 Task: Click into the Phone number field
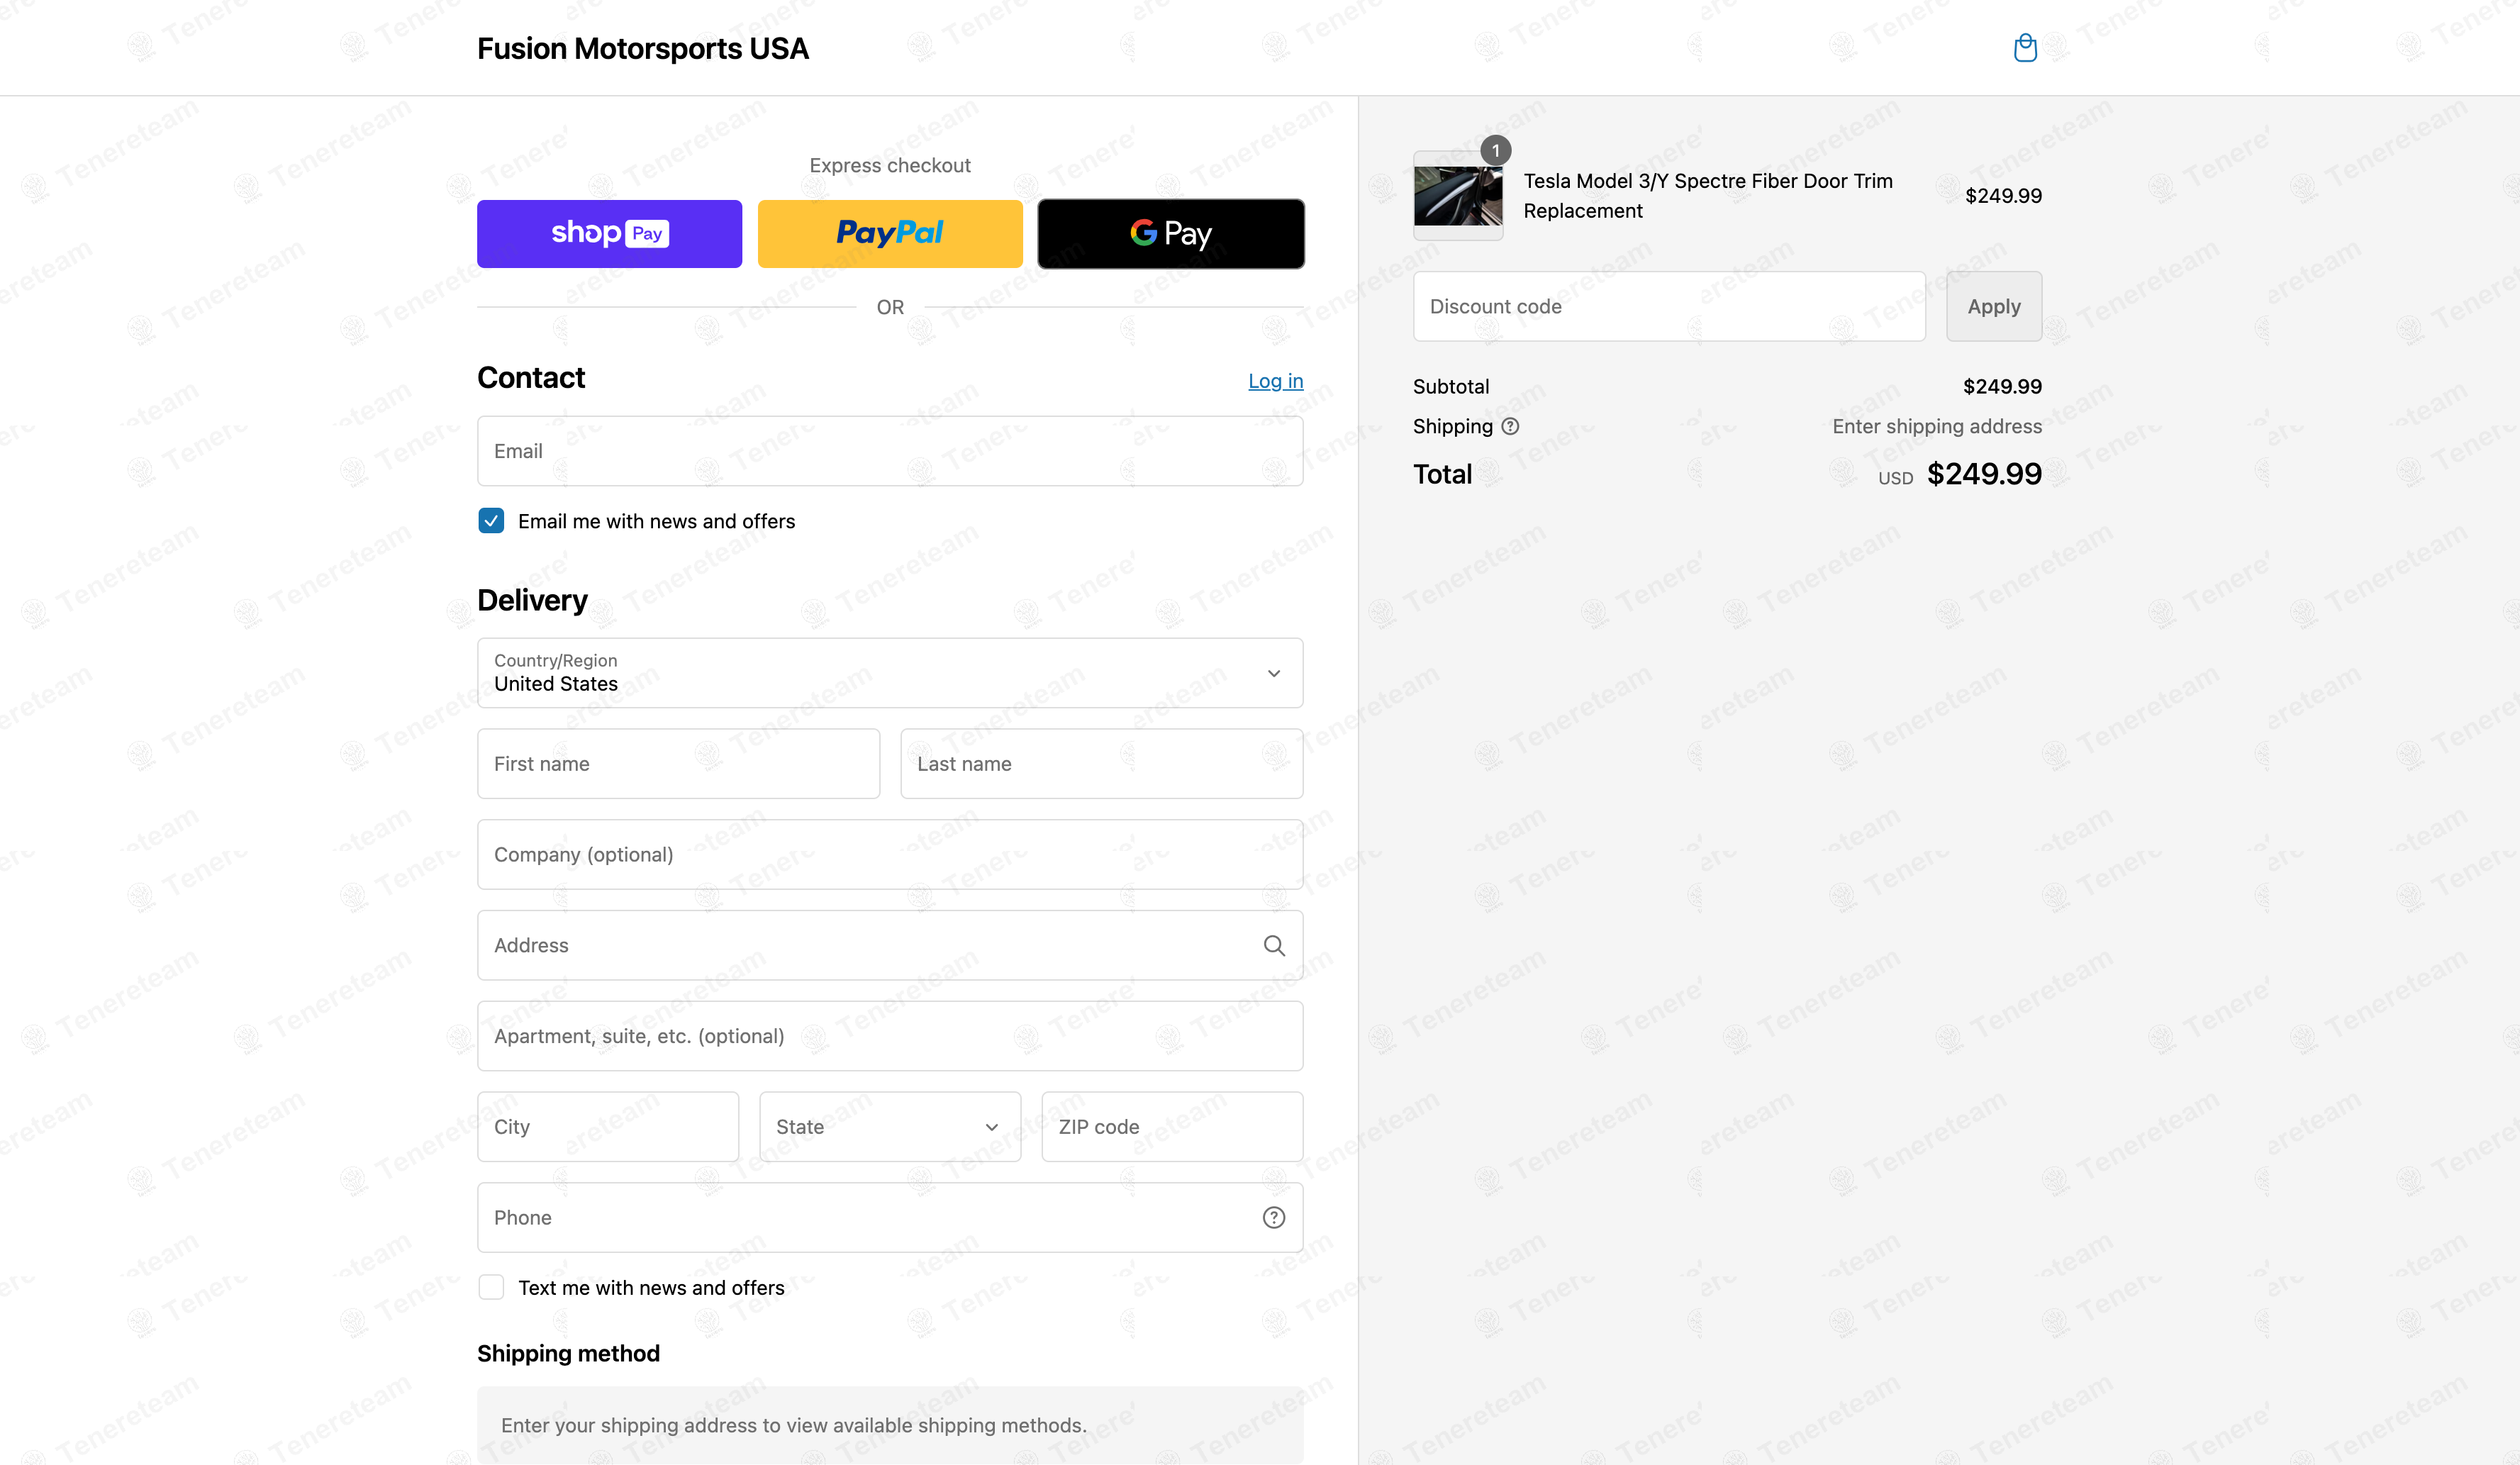pos(890,1217)
